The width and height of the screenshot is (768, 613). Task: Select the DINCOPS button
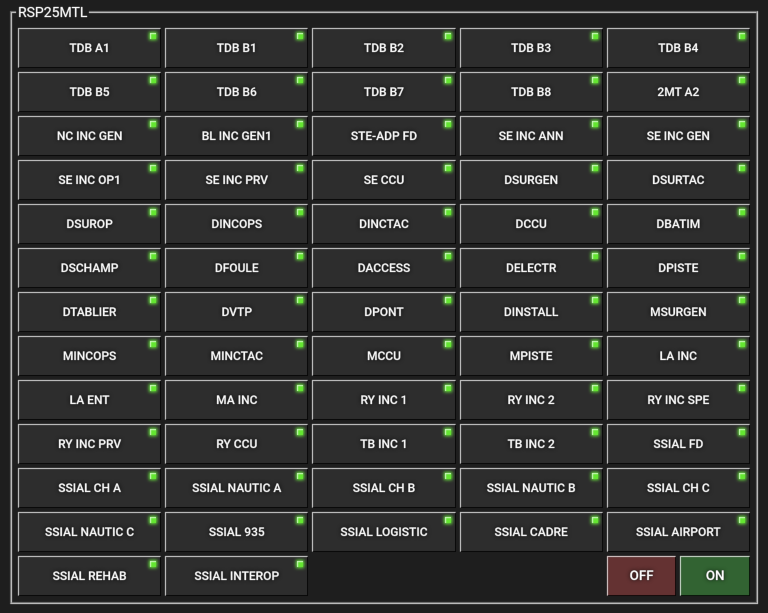pyautogui.click(x=237, y=224)
